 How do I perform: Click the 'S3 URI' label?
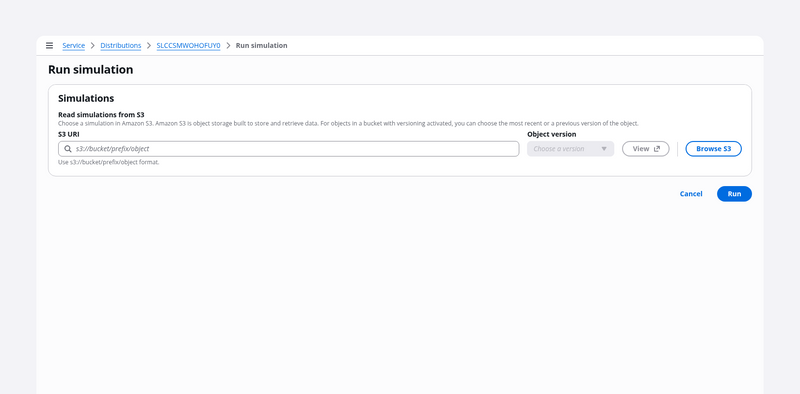(x=69, y=134)
